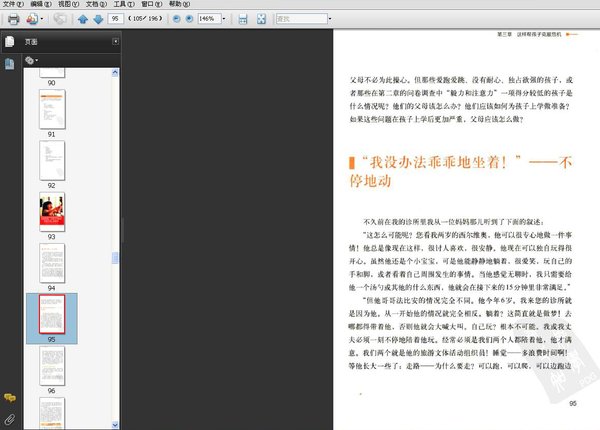Go to the next page with the down arrow
Viewport: 600px width, 430px height.
98,19
